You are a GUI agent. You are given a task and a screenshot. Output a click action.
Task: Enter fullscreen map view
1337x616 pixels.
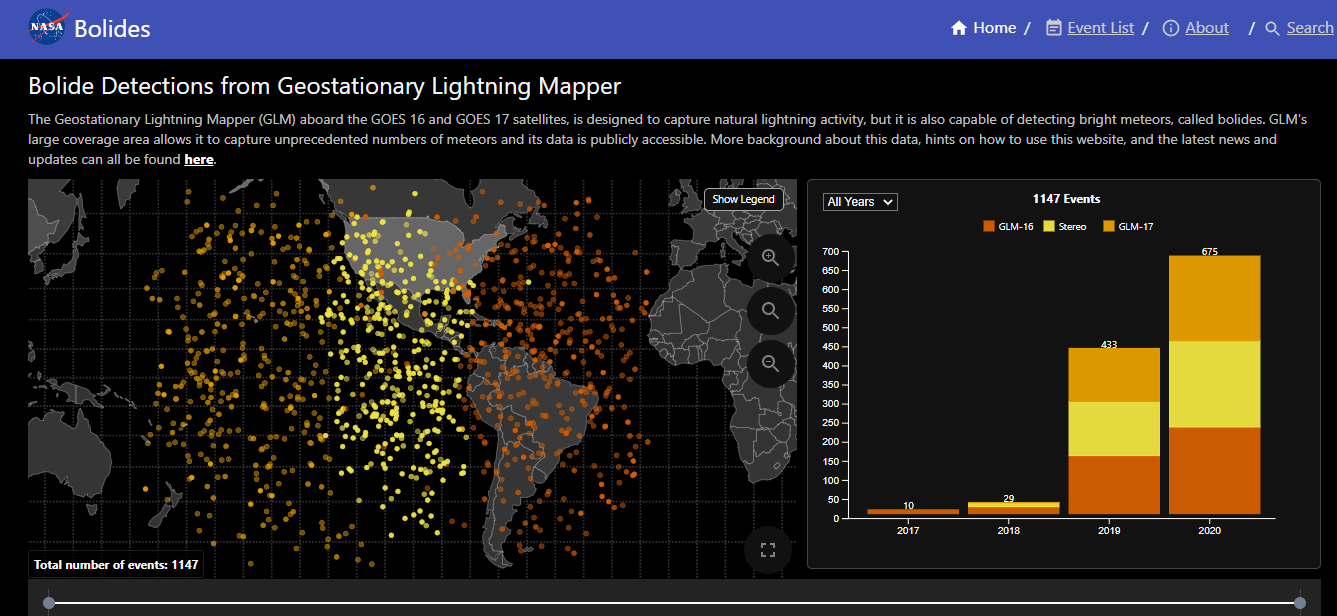coord(768,549)
